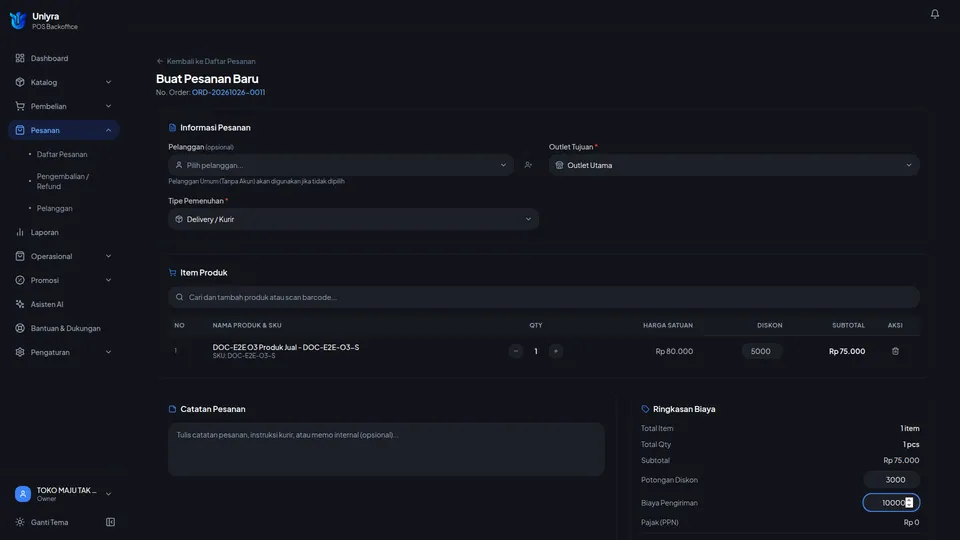This screenshot has width=960, height=540.
Task: Expand the Promosi menu chevron
Action: 108,280
